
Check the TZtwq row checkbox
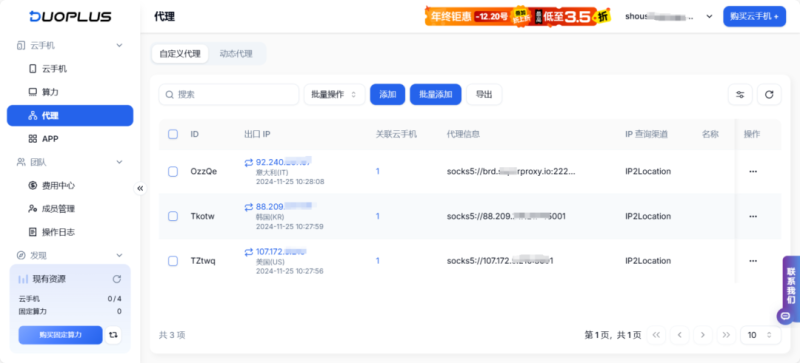pyautogui.click(x=173, y=261)
